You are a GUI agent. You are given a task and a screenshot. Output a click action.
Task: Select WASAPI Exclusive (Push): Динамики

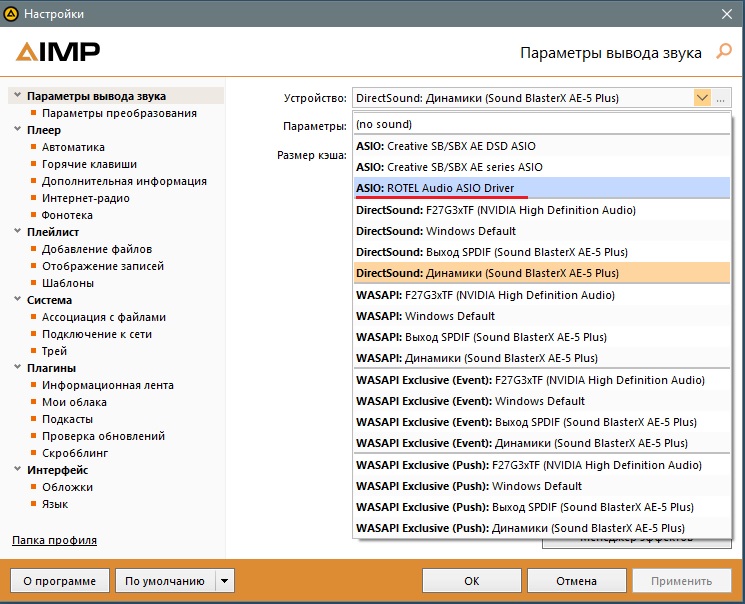coord(542,528)
